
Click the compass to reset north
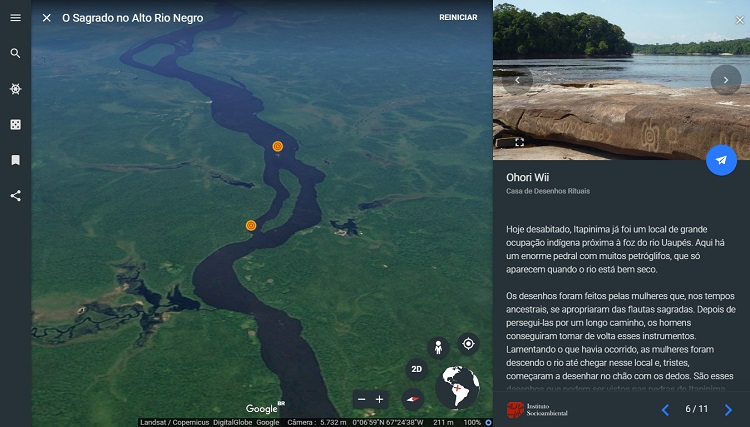pyautogui.click(x=413, y=399)
